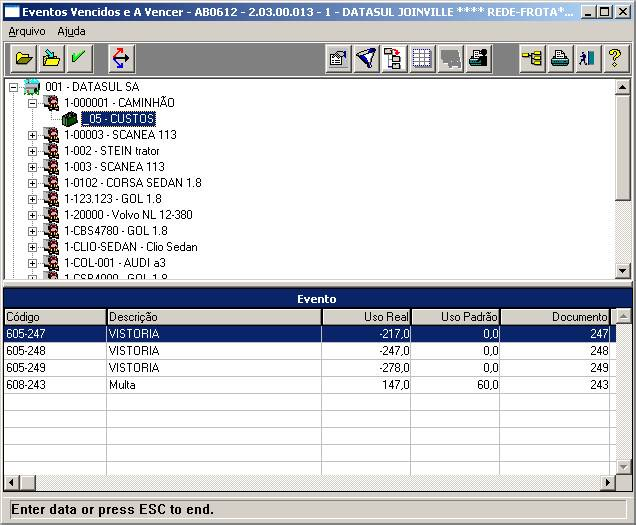Click the green briefcase icon beside 05 - CUSTOS
The image size is (636, 525).
pyautogui.click(x=70, y=119)
